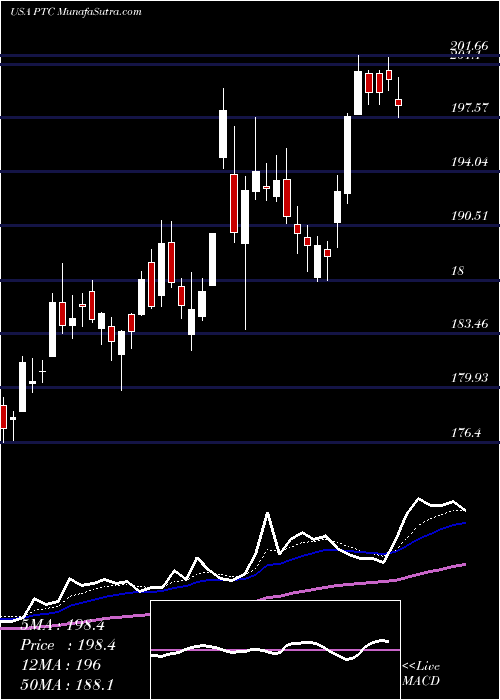Viewport: 500px width, 700px height.
Task: Click the last red candlestick near 197.57
Action: [399, 102]
